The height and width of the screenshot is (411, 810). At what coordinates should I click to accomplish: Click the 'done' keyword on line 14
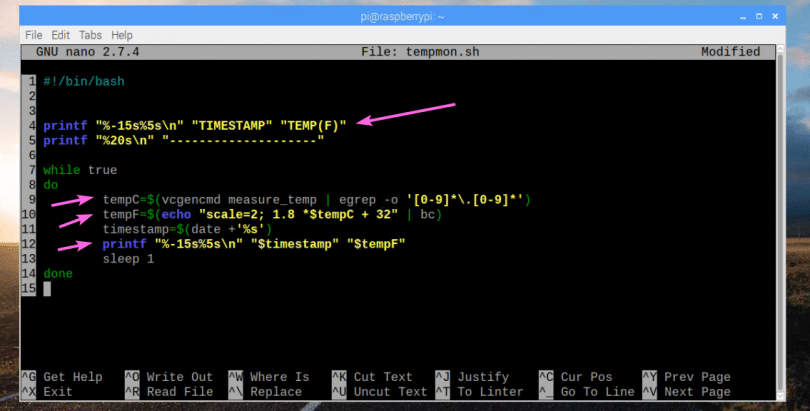pos(59,273)
